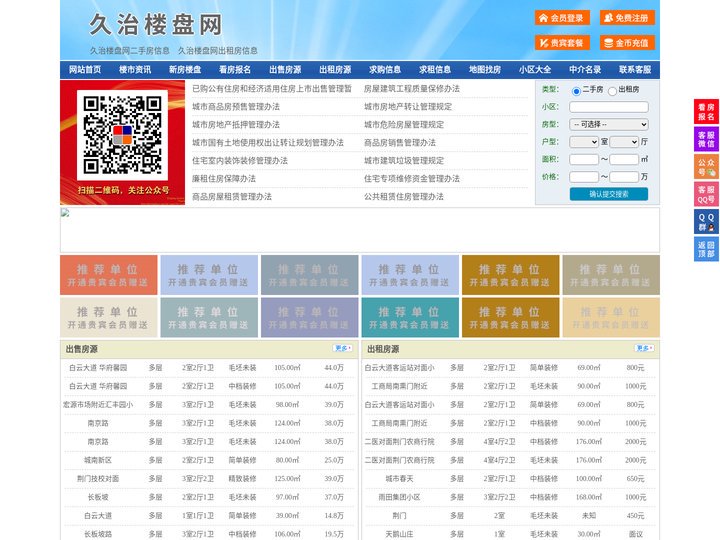Image resolution: width=720 pixels, height=540 pixels.
Task: Open 城南新区 sale listing
Action: coord(98,460)
